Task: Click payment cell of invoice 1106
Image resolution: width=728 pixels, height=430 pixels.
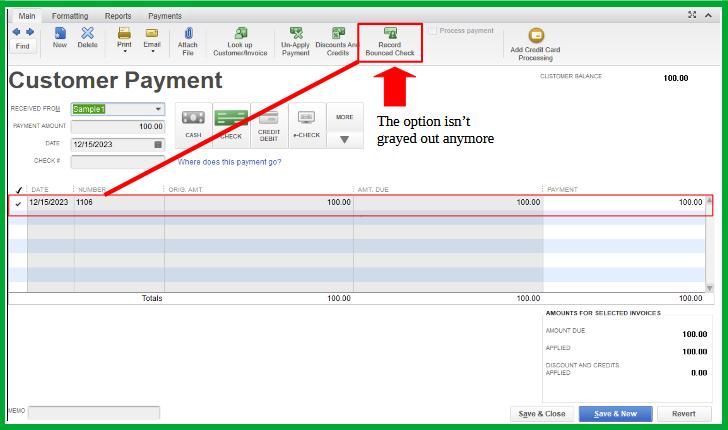Action: click(x=624, y=202)
